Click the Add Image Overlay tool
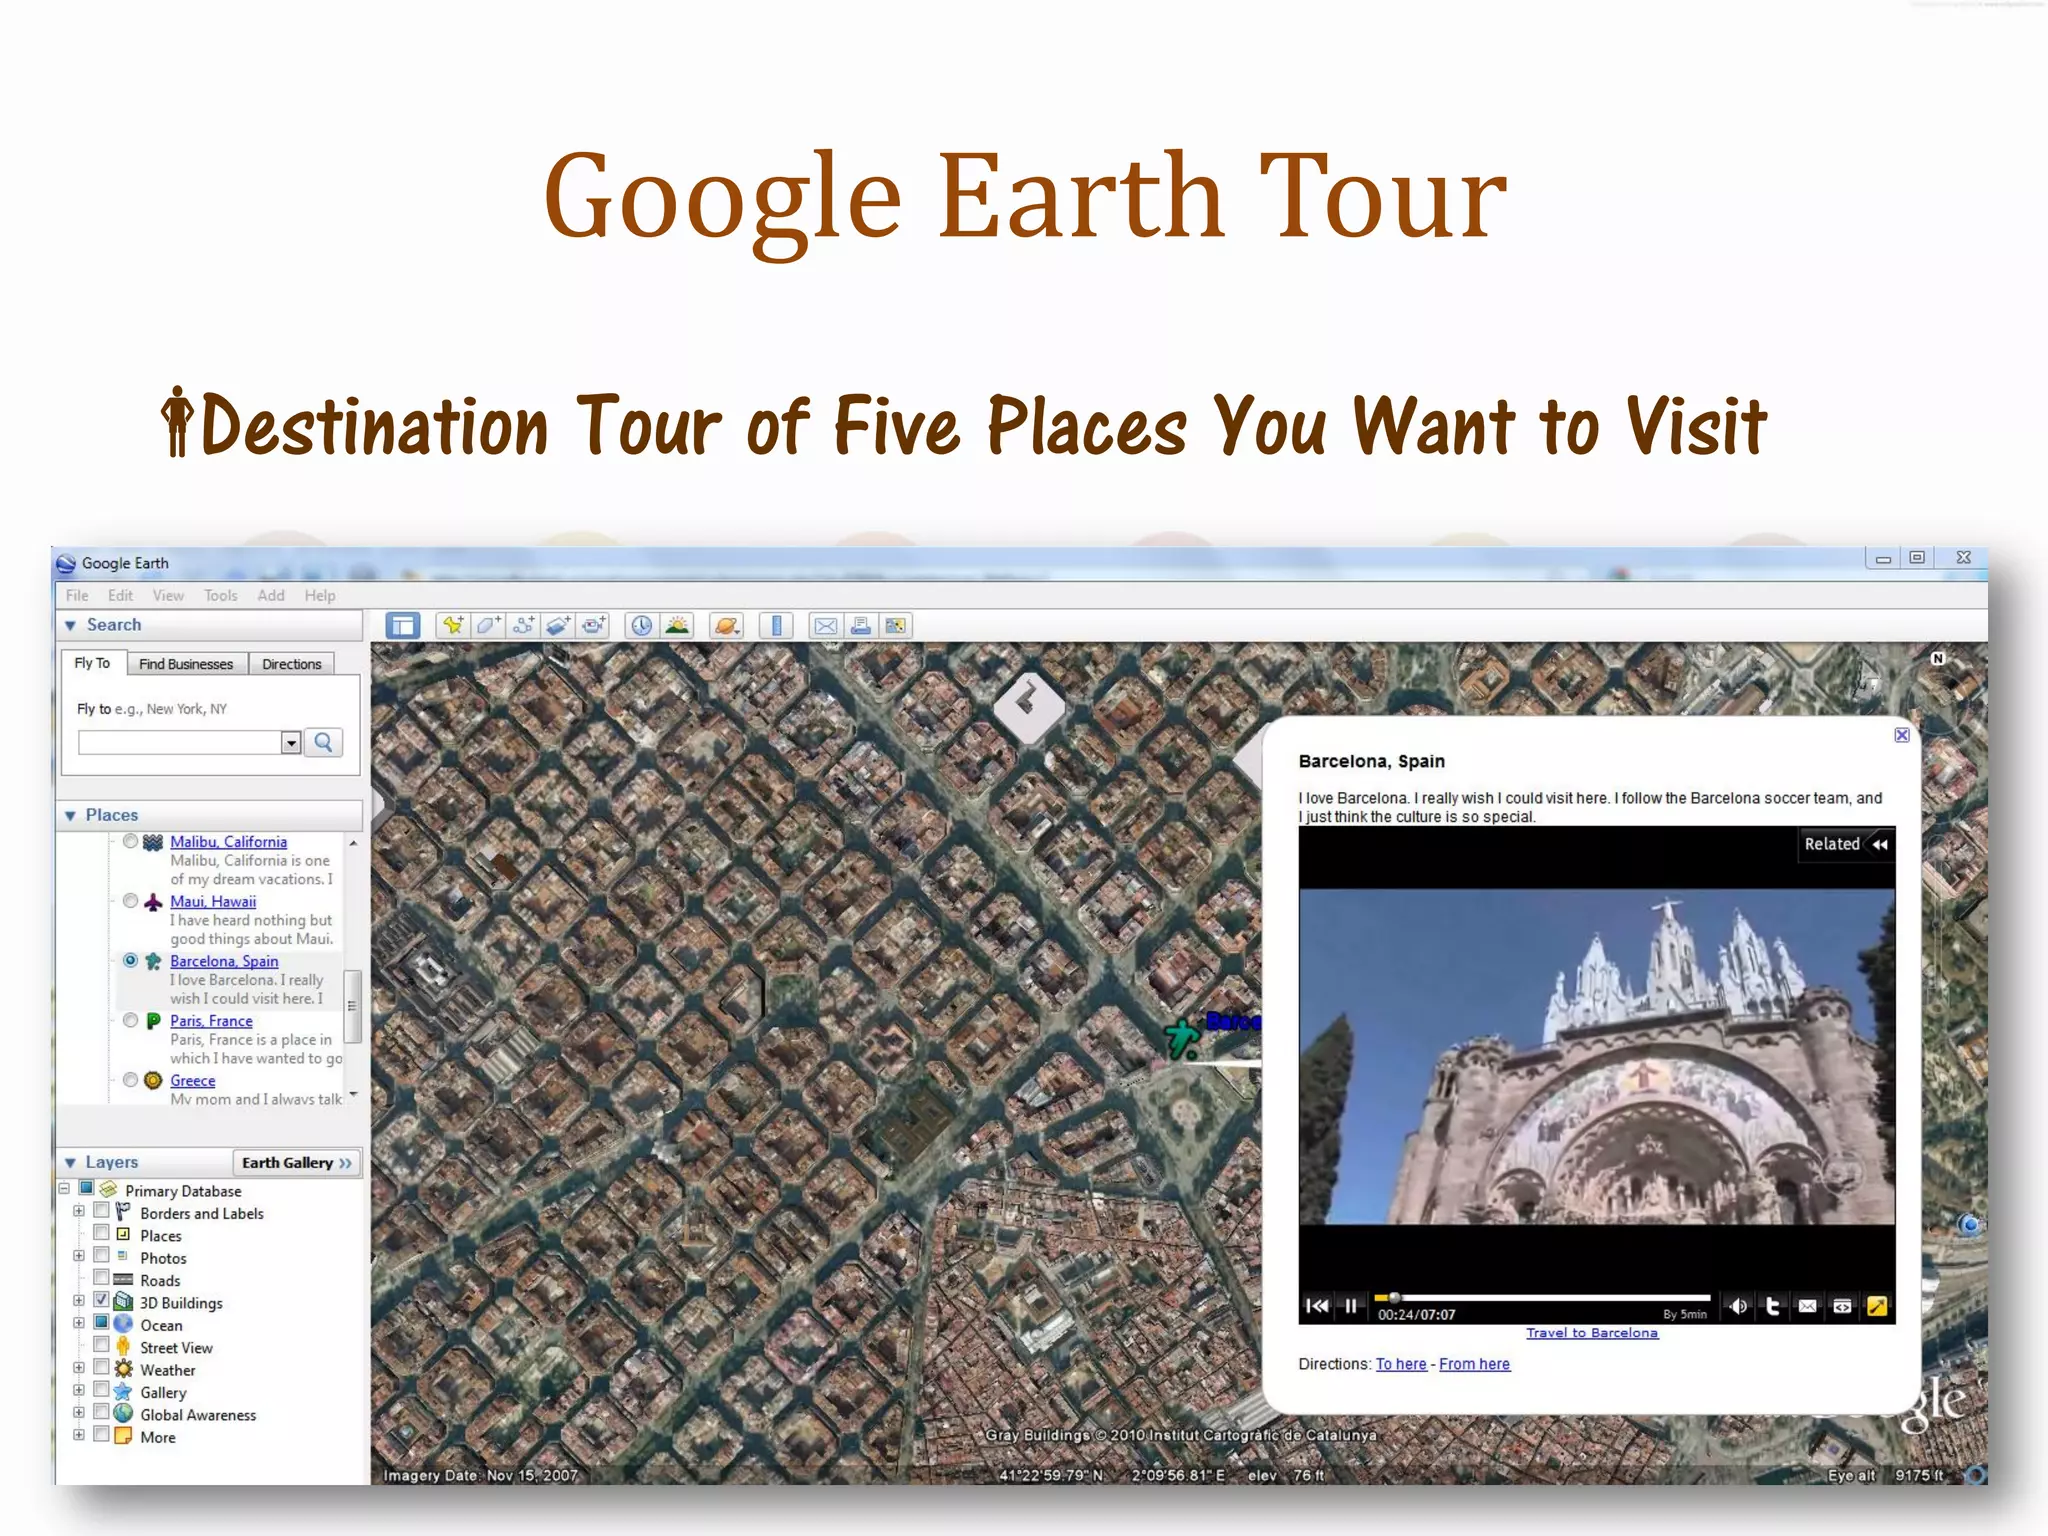The height and width of the screenshot is (1536, 2048). pos(558,626)
